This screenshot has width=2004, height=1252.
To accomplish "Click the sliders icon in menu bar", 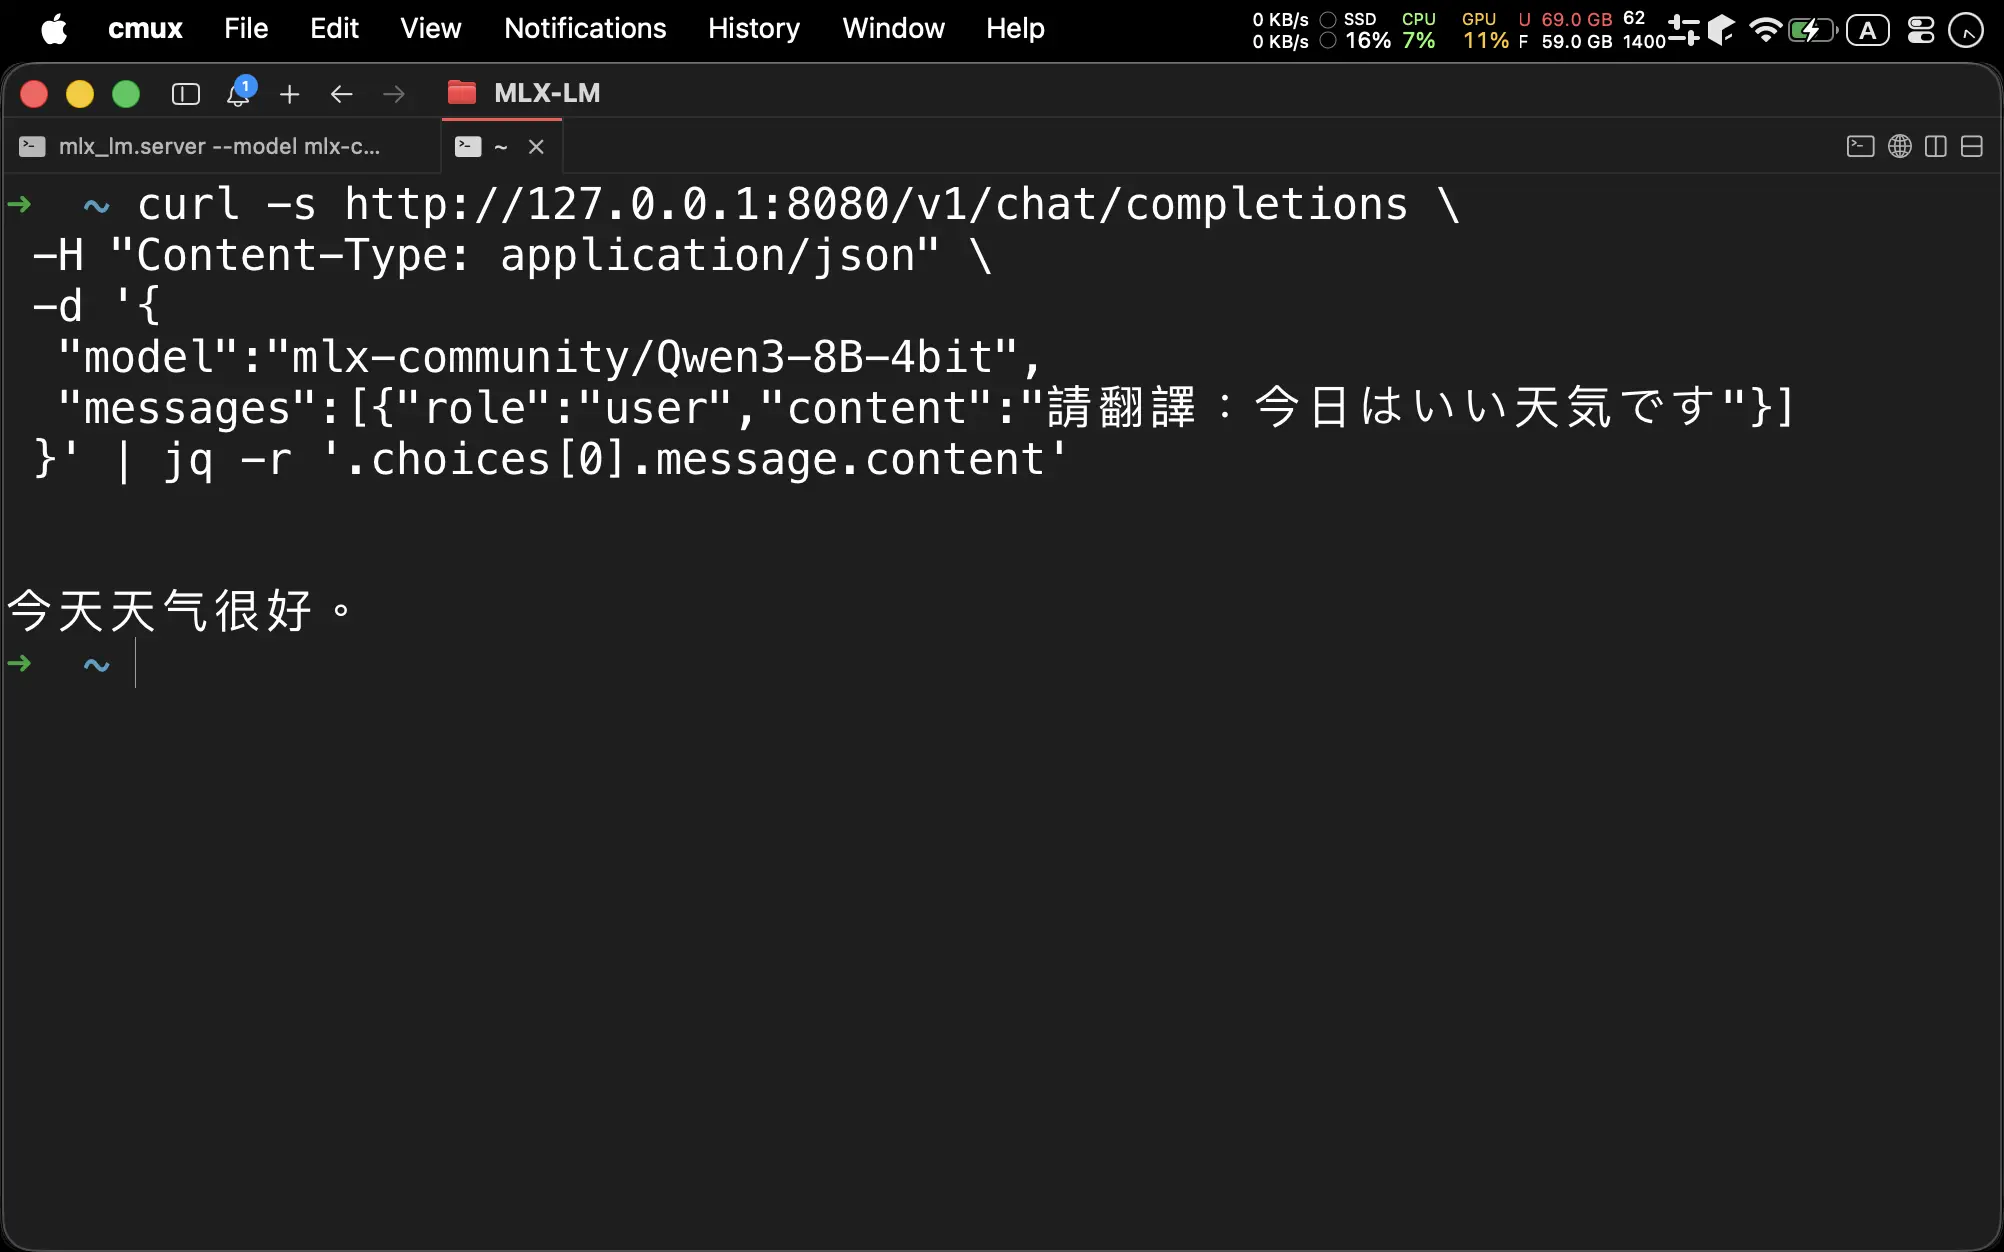I will (1683, 30).
